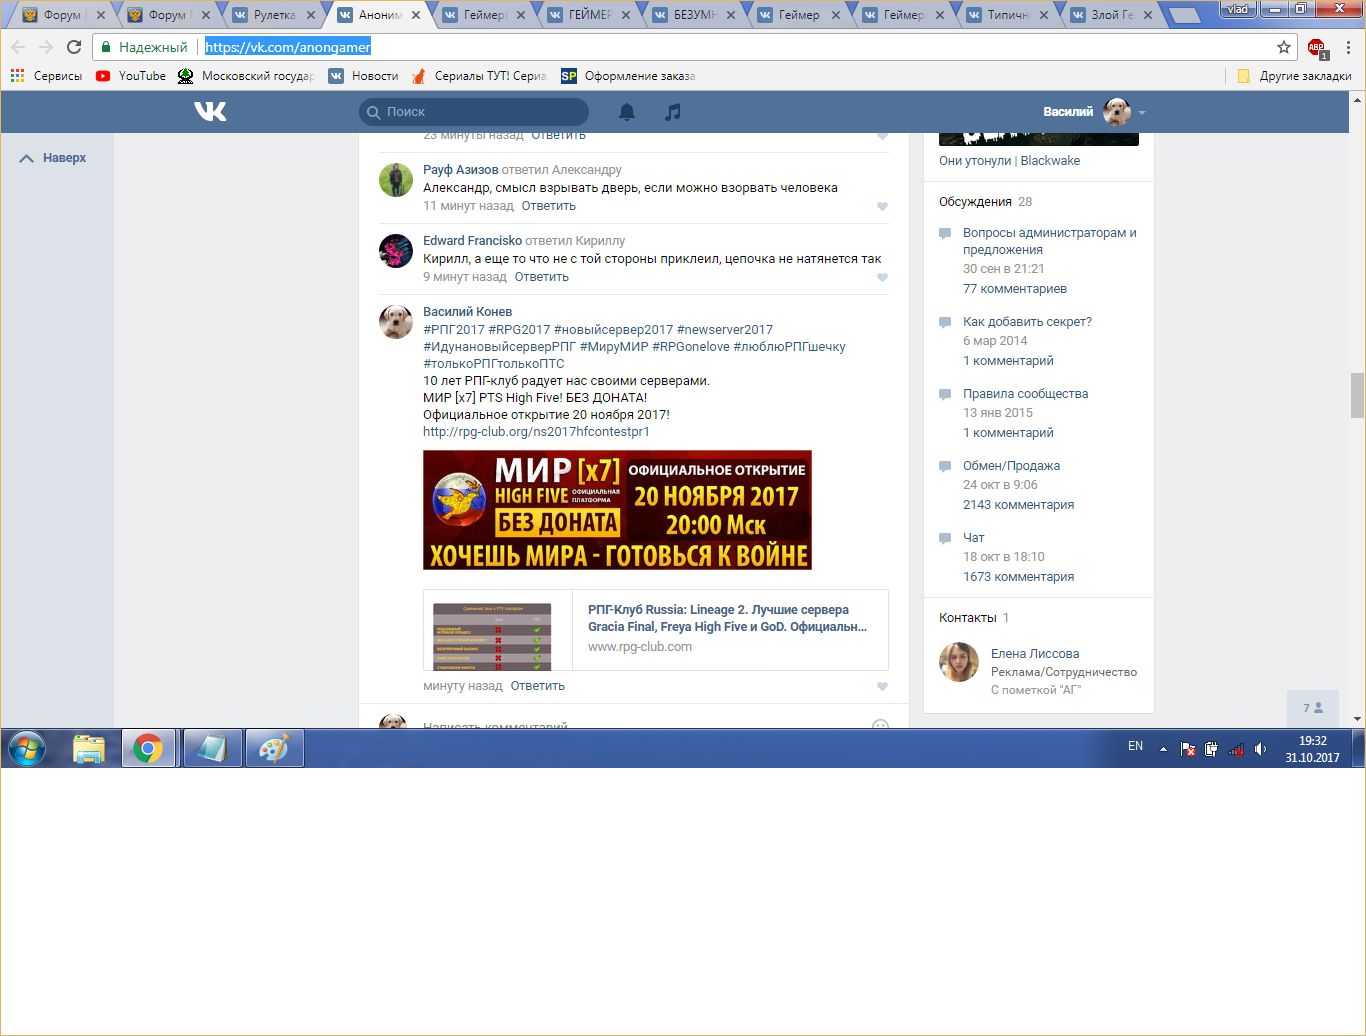Click the Chrome taskbar icon
This screenshot has height=1036, width=1366.
point(149,749)
